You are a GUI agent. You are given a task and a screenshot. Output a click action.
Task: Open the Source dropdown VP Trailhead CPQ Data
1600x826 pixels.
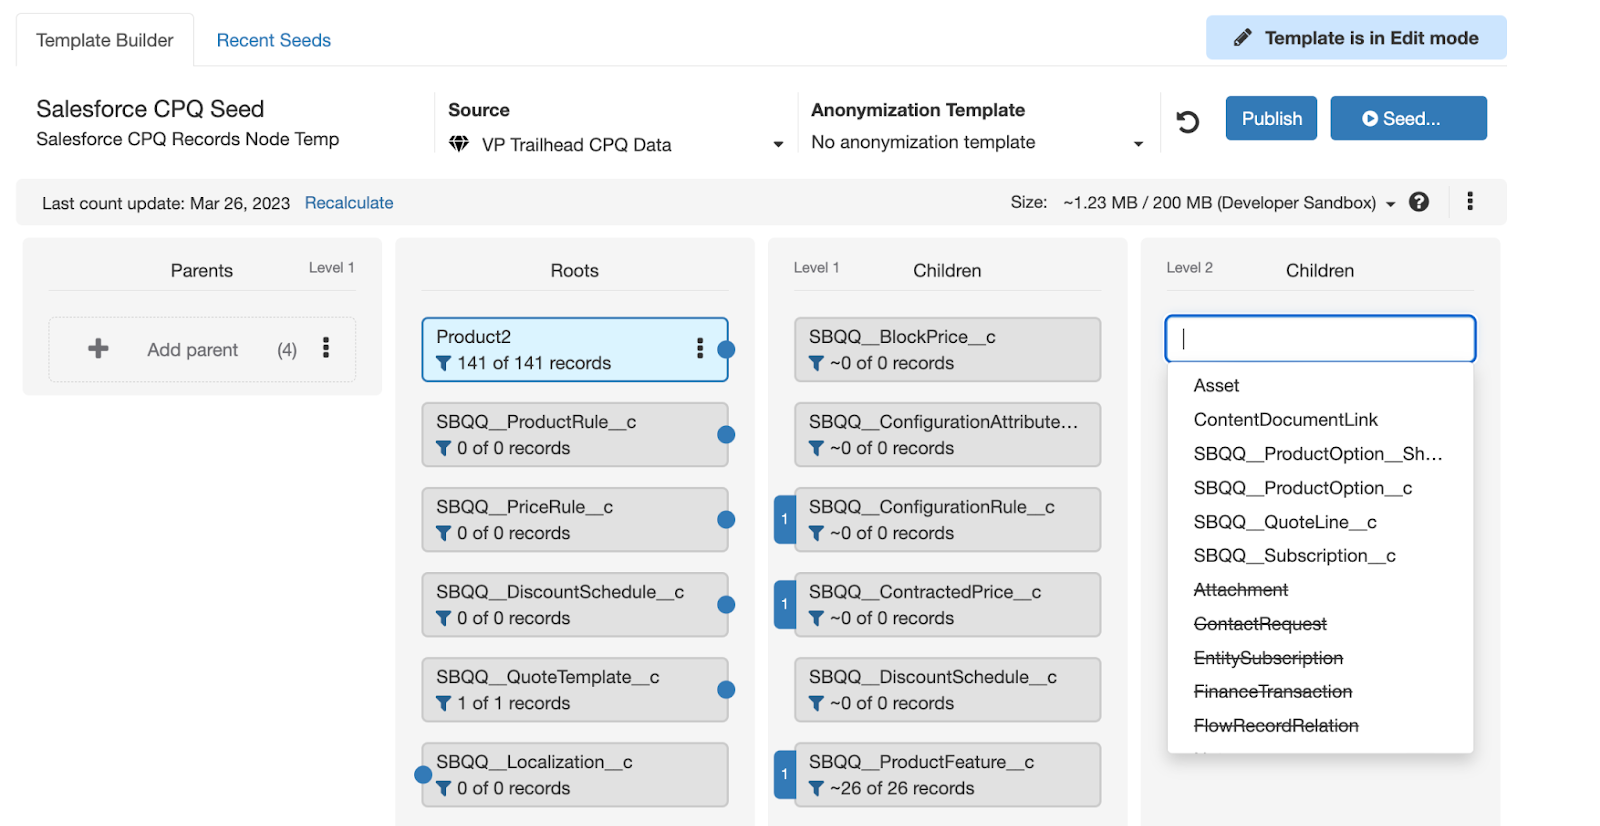click(x=616, y=145)
